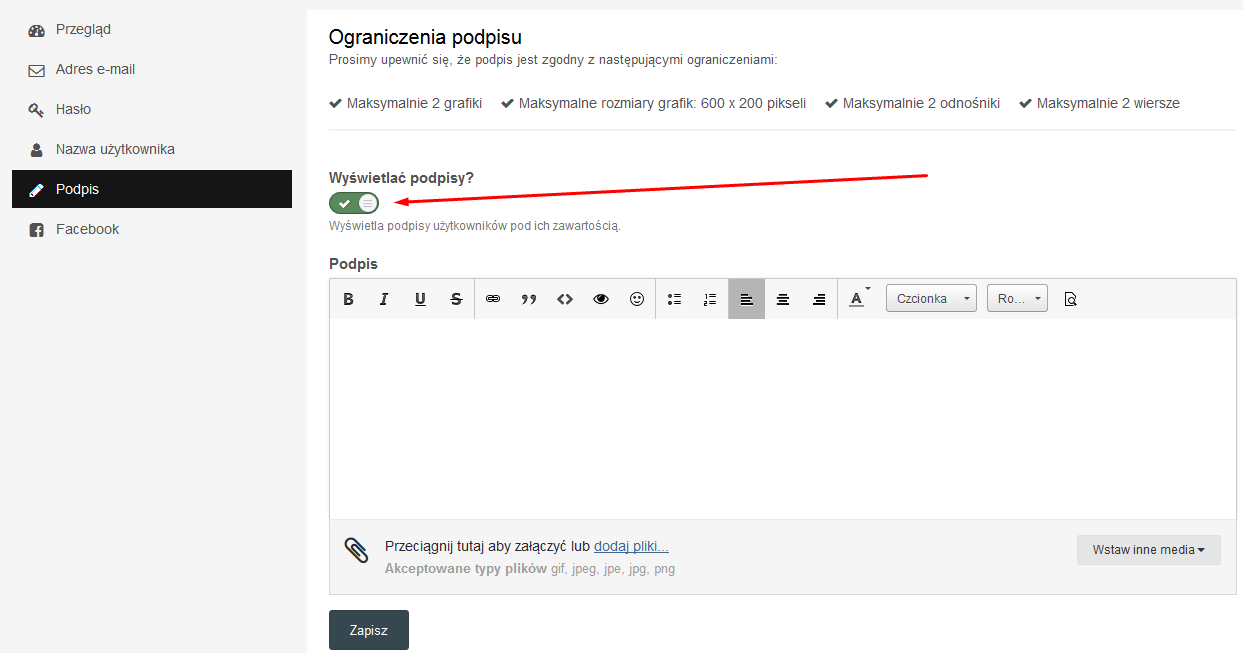The width and height of the screenshot is (1243, 653).
Task: Click the dodaj pliki link
Action: point(631,546)
